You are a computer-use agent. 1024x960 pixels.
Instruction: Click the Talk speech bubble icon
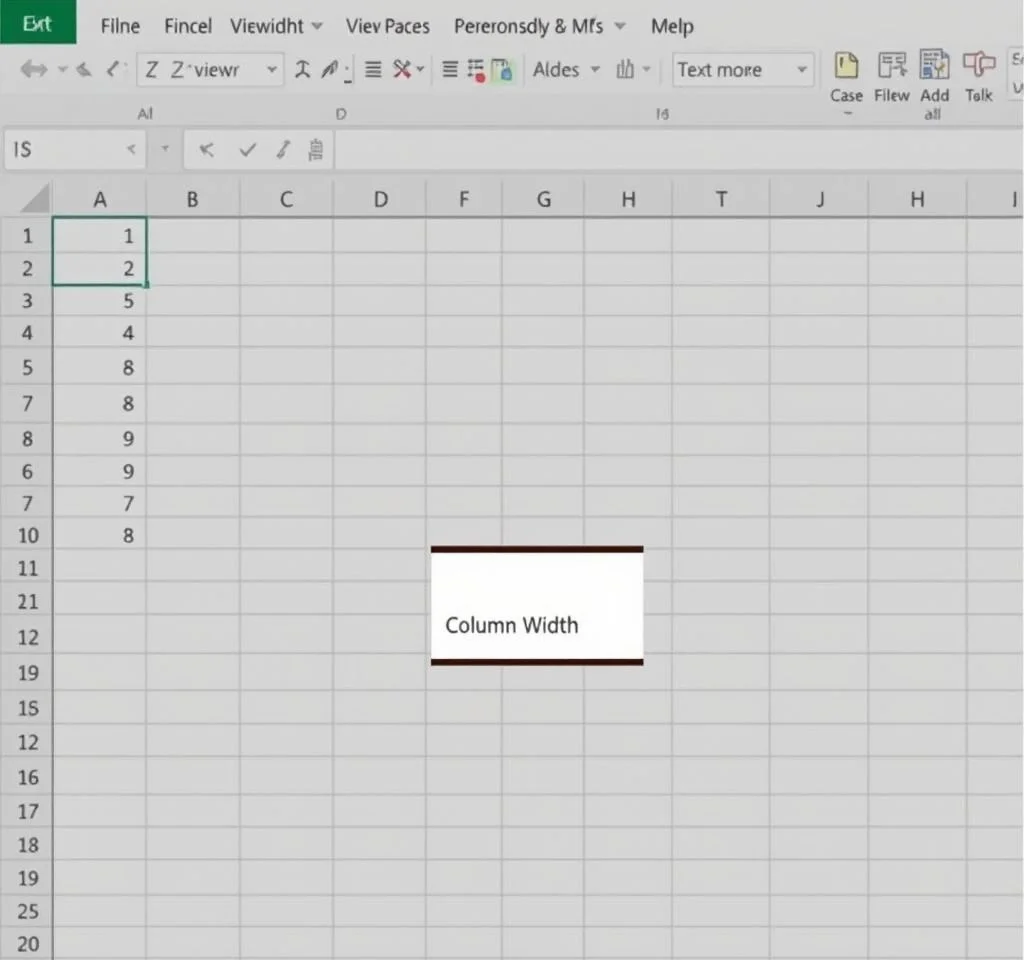tap(978, 66)
